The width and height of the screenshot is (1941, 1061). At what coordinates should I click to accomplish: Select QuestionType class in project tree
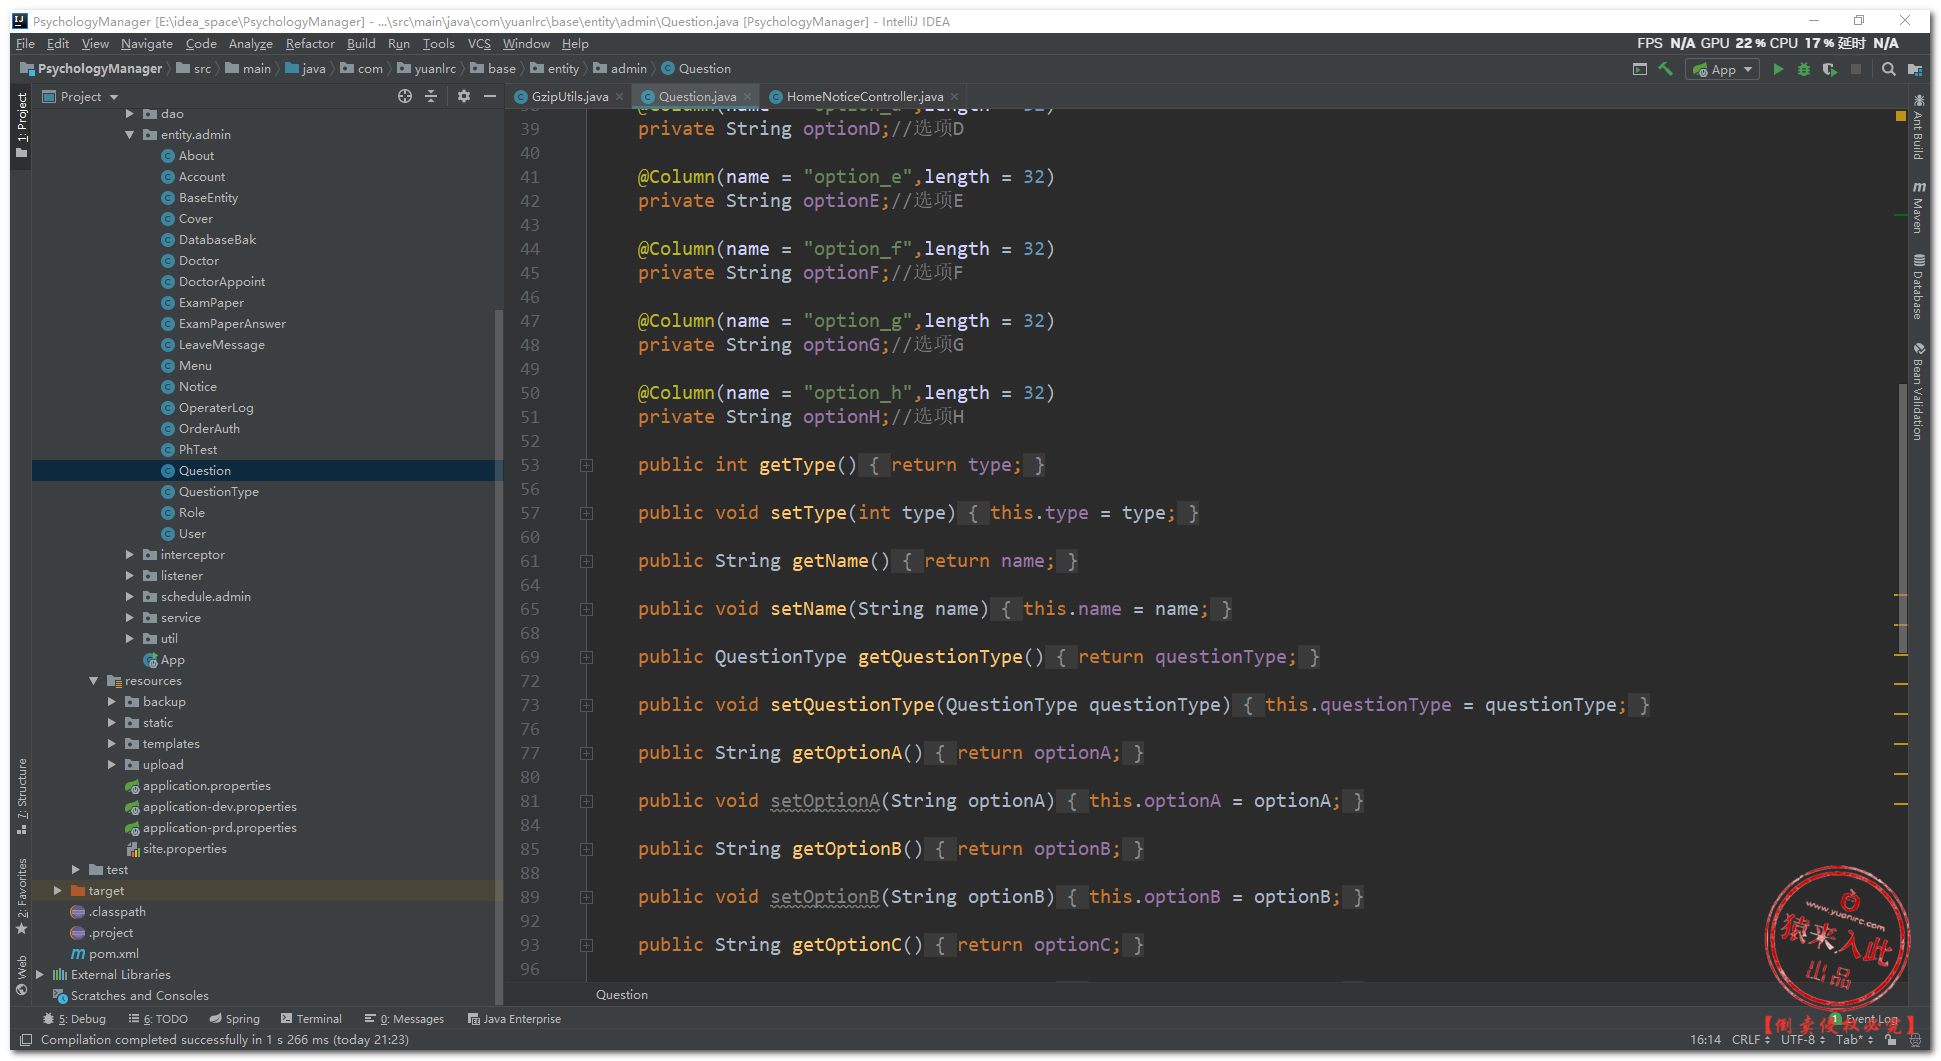tap(218, 492)
